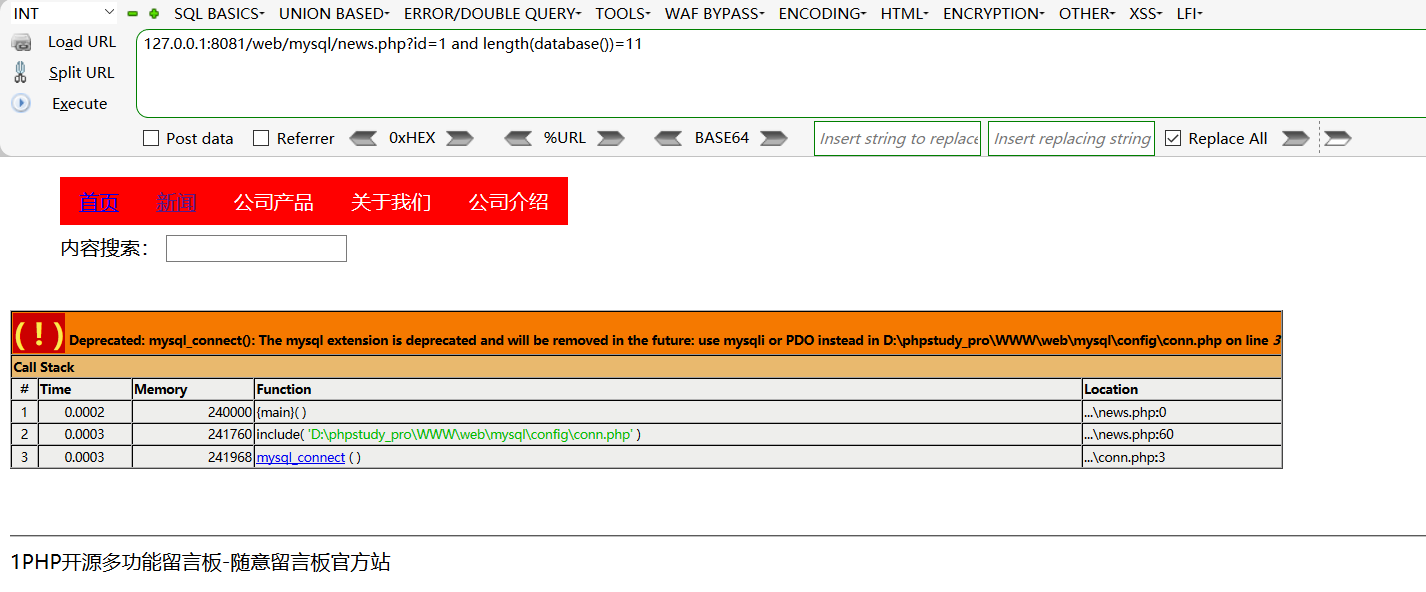
Task: Click right arrow after 0xHEX
Action: [x=460, y=139]
